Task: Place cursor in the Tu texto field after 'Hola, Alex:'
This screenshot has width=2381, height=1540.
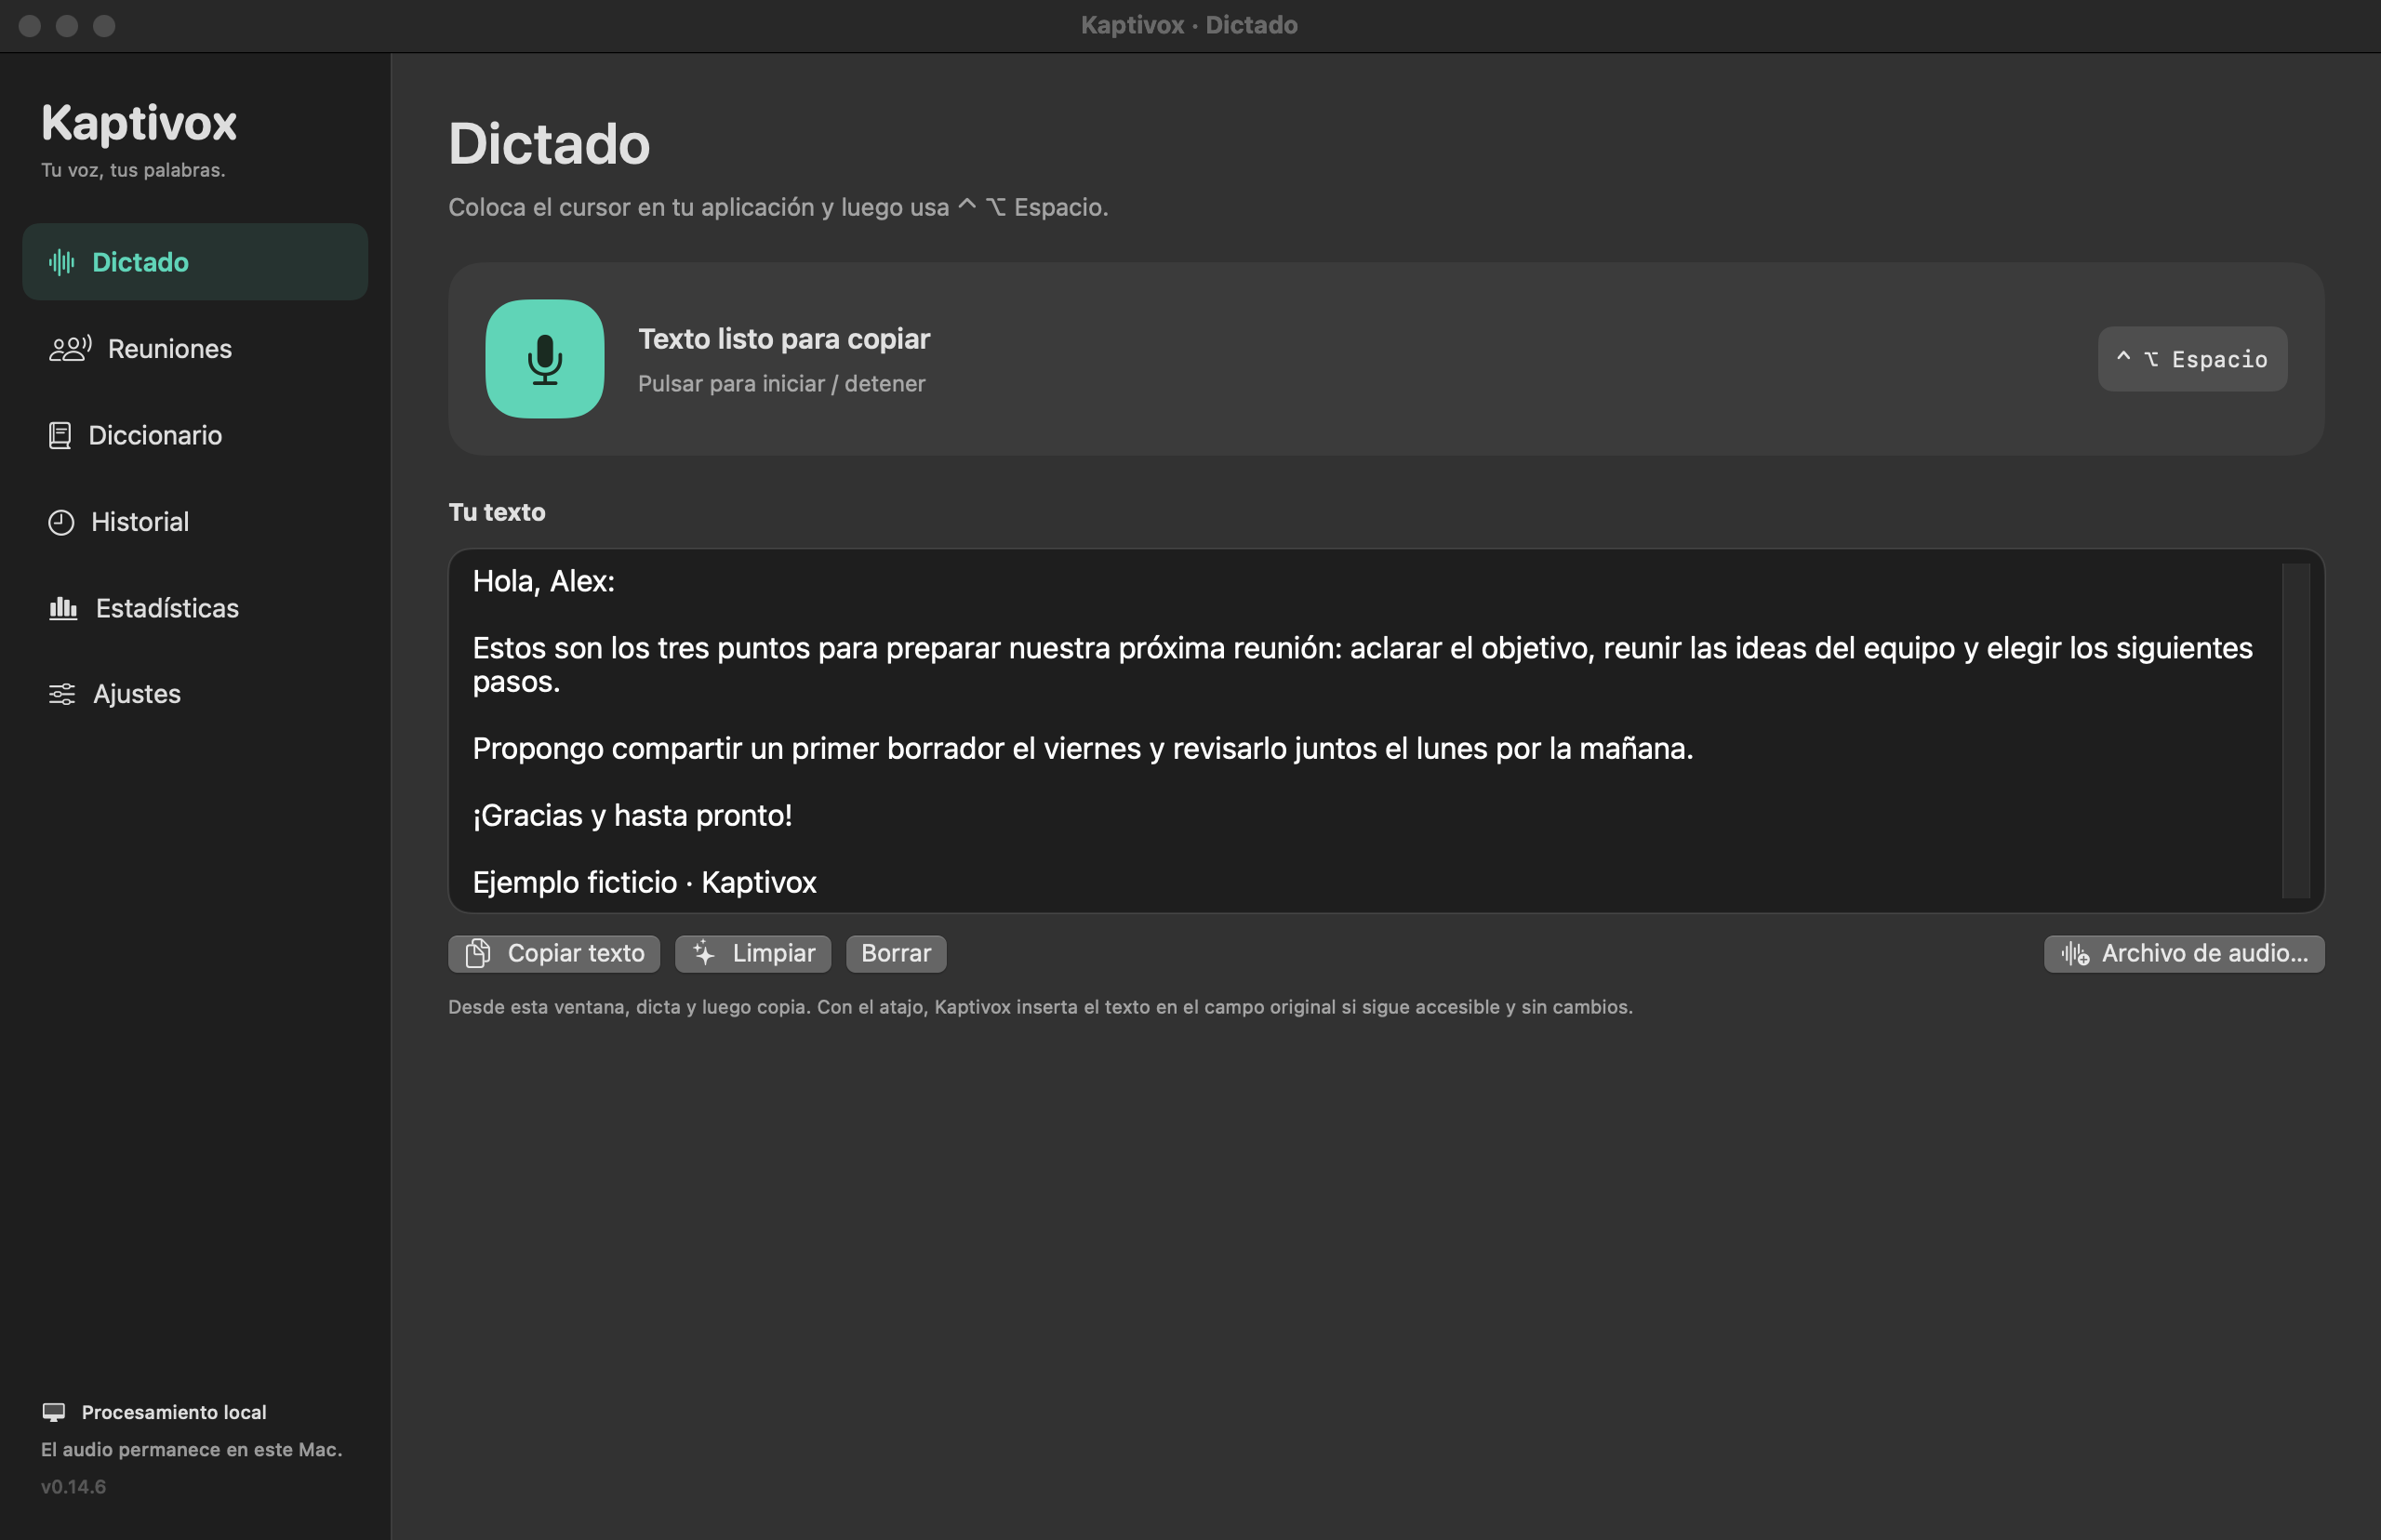Action: tap(617, 581)
